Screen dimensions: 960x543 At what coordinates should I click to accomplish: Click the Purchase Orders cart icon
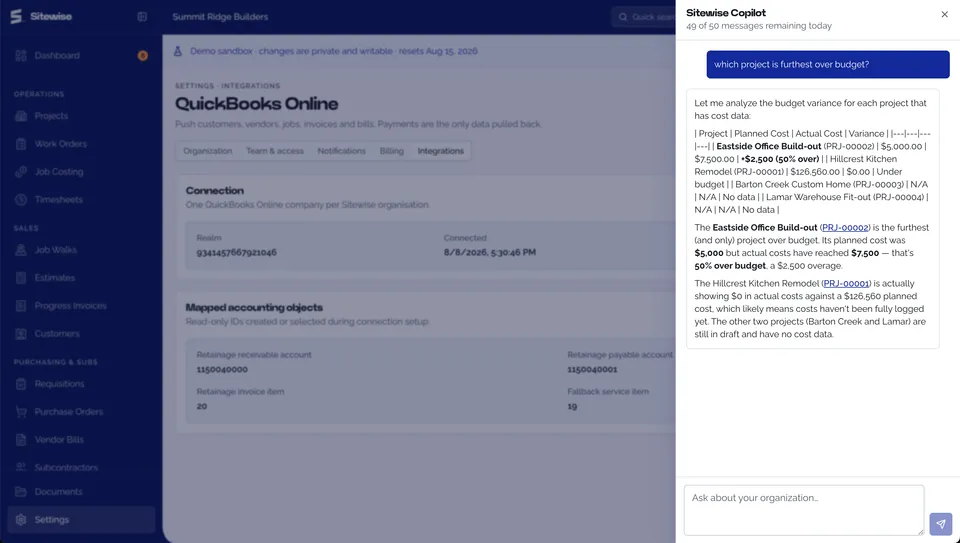21,412
